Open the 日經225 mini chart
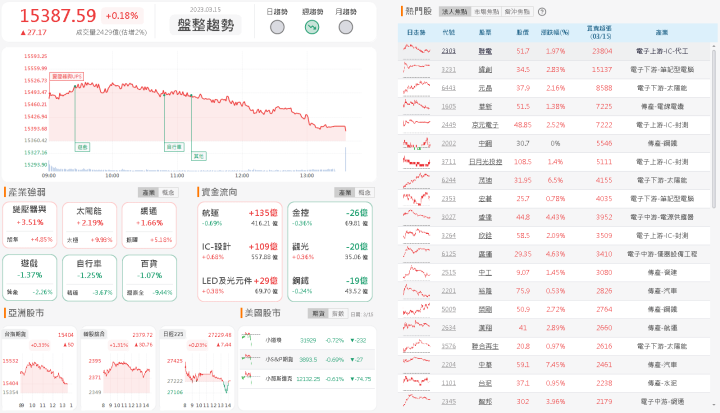The width and height of the screenshot is (720, 413). point(197,369)
